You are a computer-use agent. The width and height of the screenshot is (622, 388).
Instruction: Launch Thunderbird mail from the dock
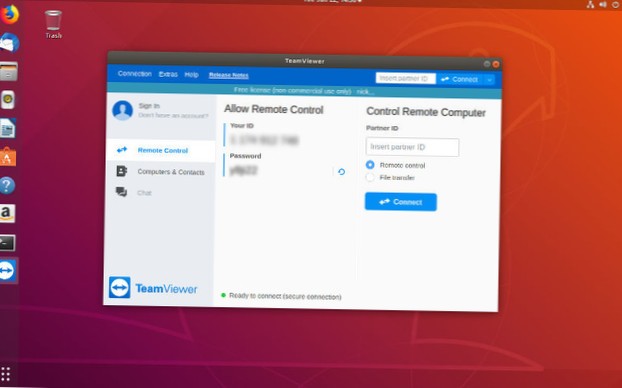tap(9, 42)
